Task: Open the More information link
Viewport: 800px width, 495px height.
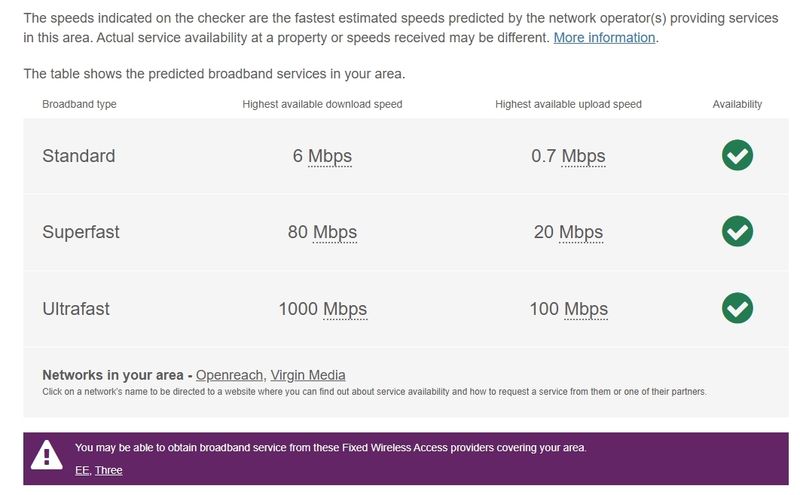Action: click(604, 37)
